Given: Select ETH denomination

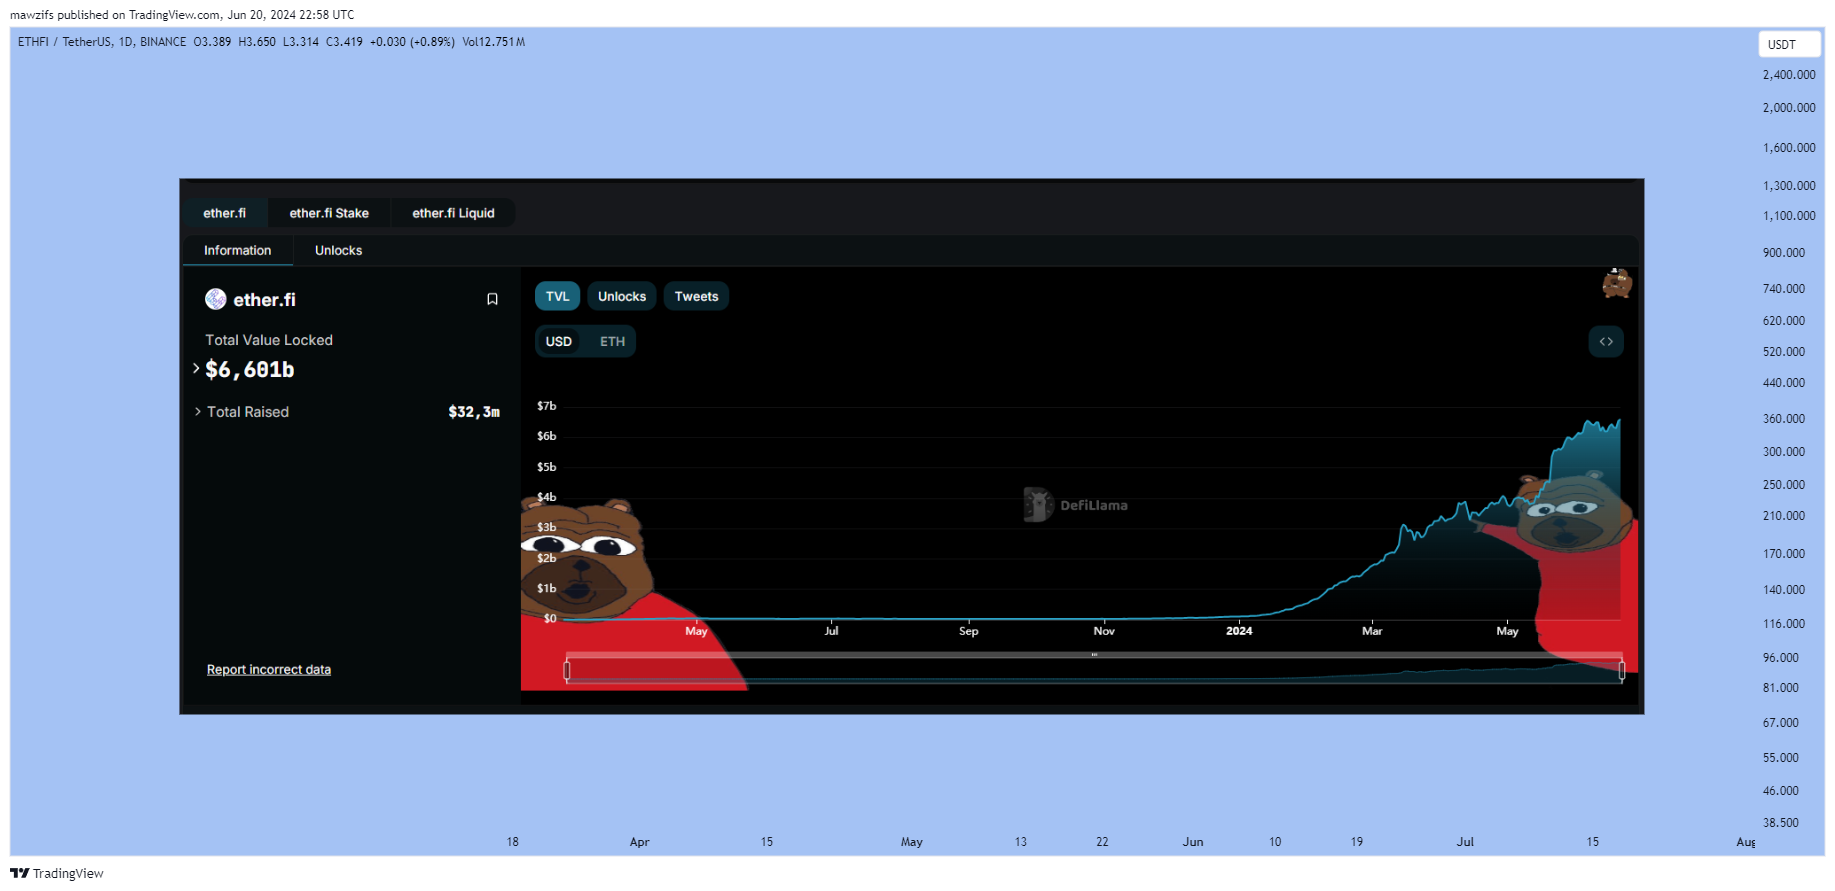Looking at the screenshot, I should pyautogui.click(x=612, y=341).
